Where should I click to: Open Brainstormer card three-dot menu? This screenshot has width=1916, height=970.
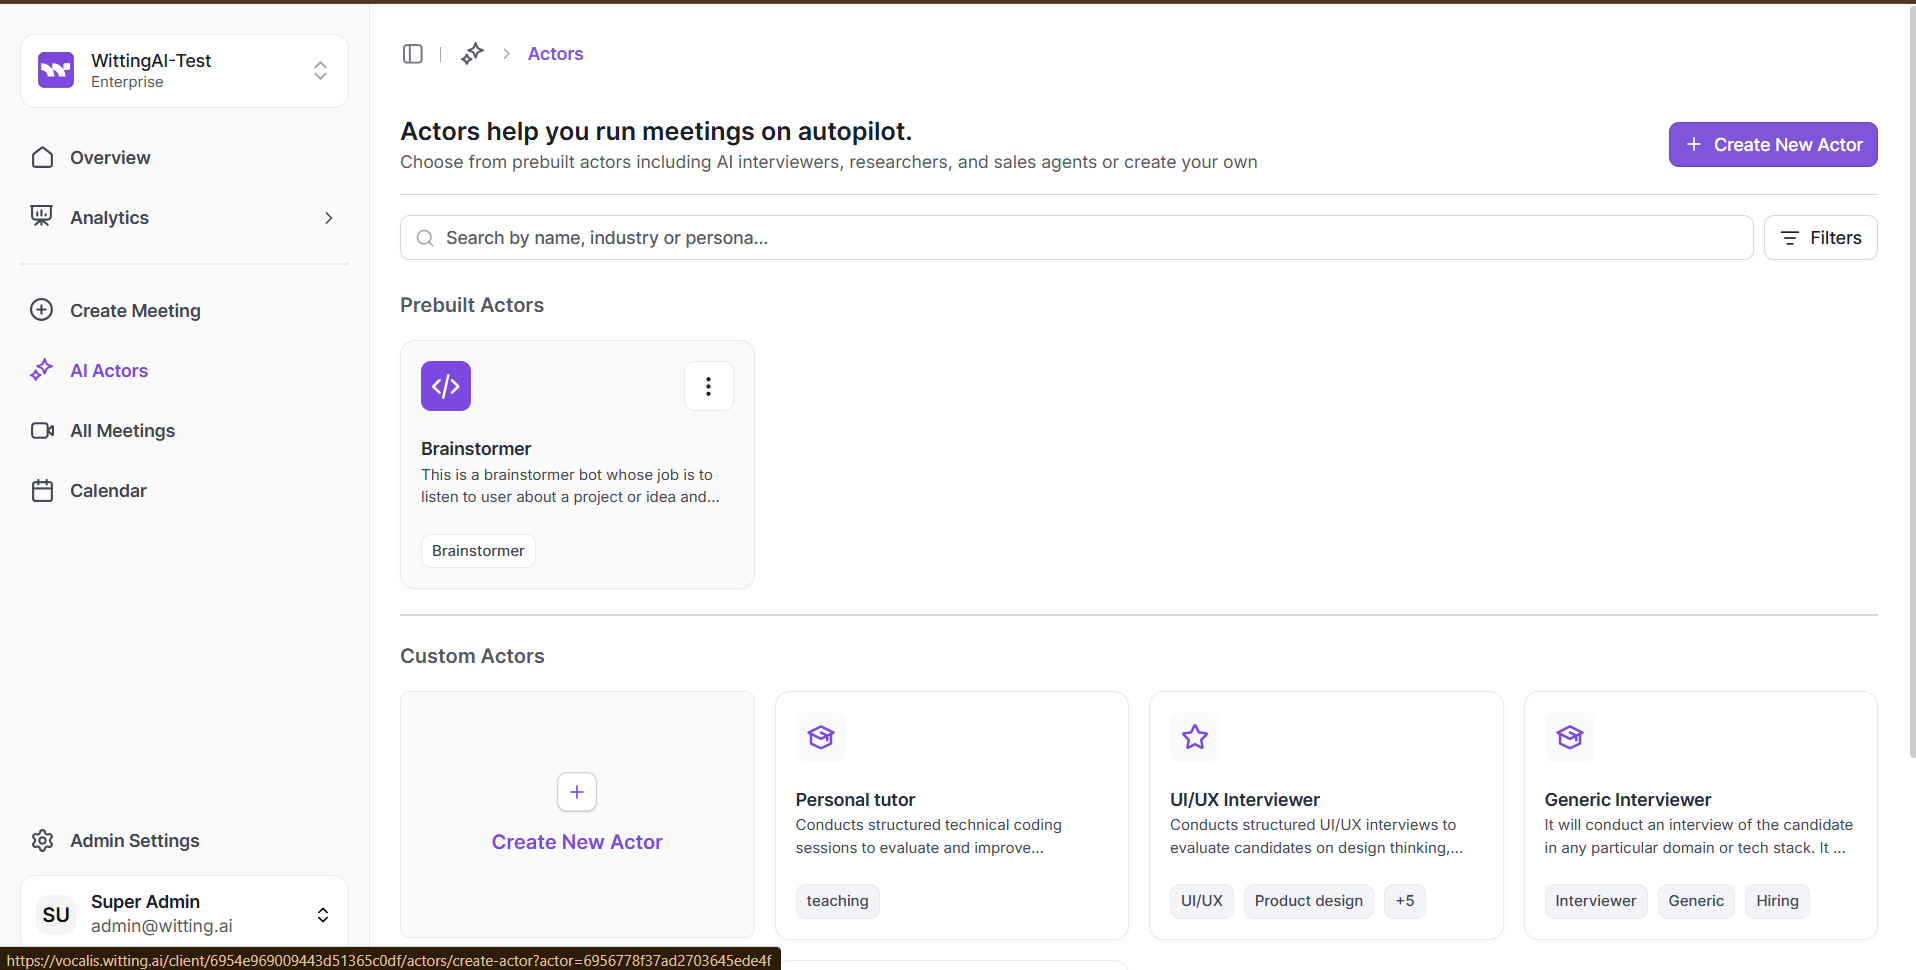tap(708, 386)
